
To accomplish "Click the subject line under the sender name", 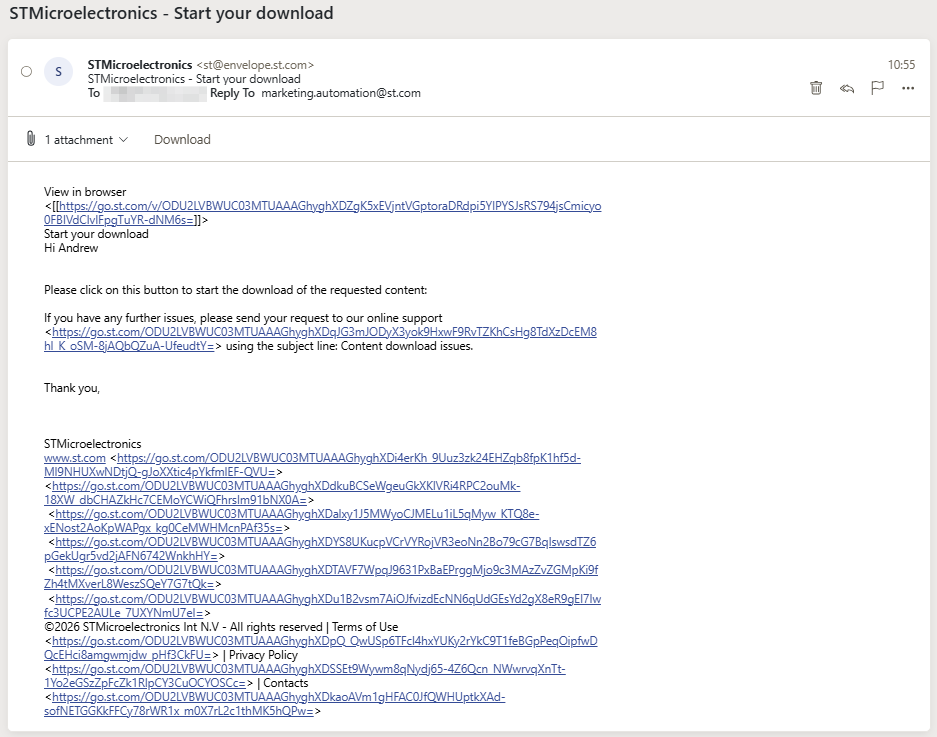I will pos(194,79).
